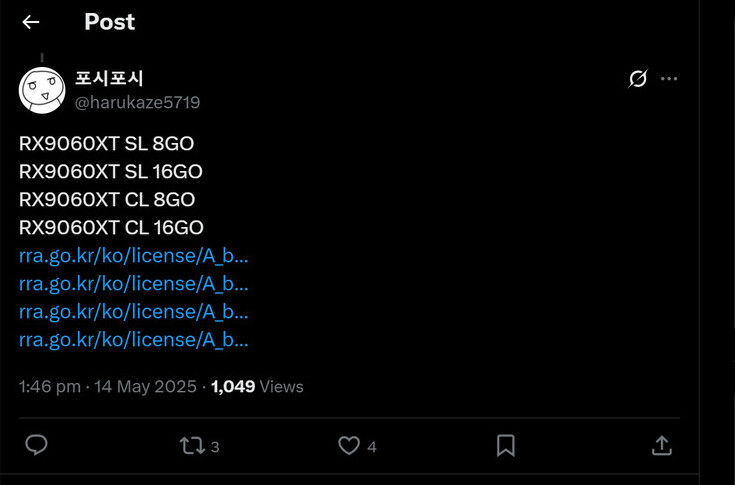Go back using the left arrow
This screenshot has height=485, width=735.
(31, 22)
